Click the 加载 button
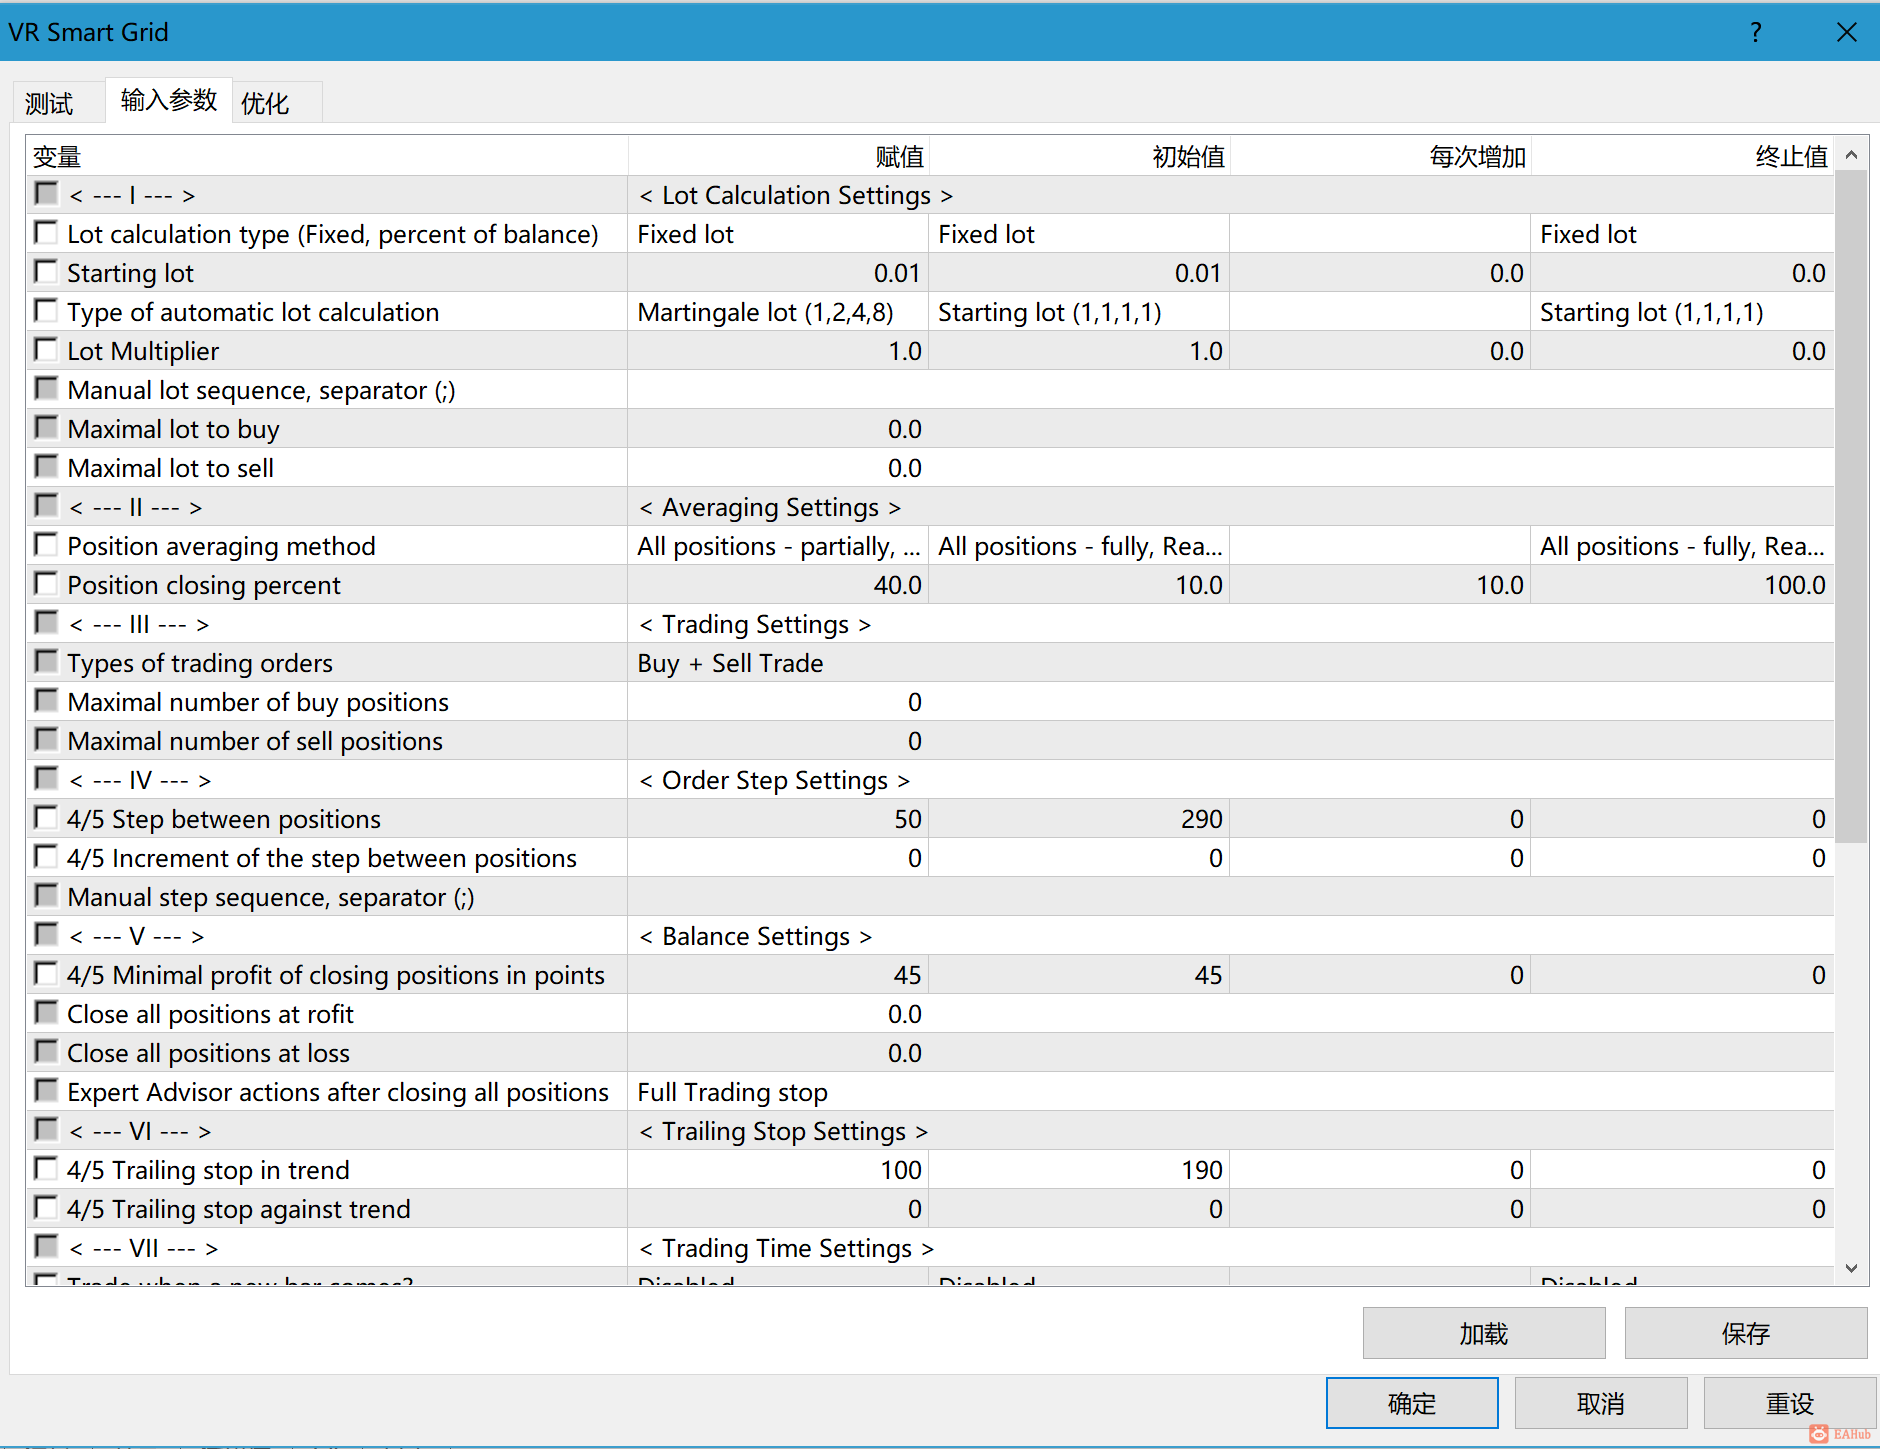The height and width of the screenshot is (1449, 1880). (x=1484, y=1333)
